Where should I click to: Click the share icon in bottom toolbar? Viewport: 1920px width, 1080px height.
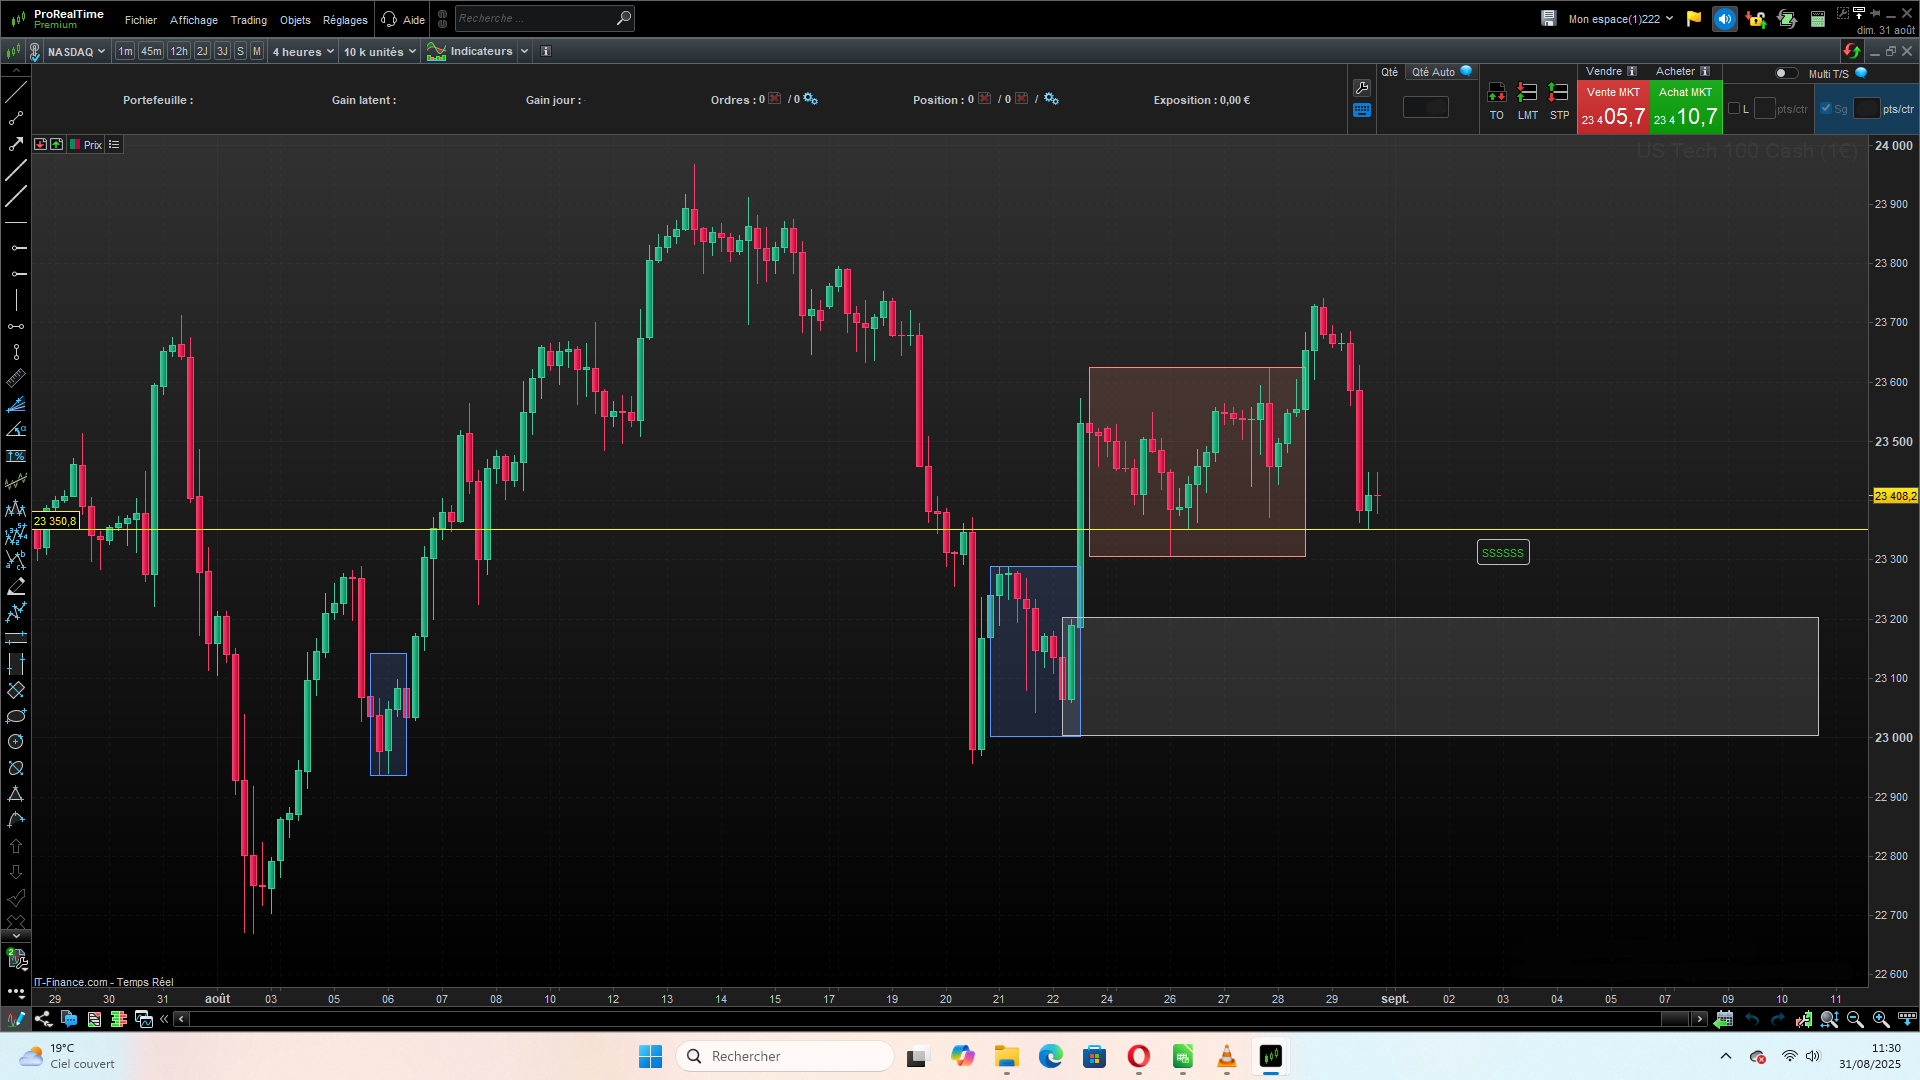43,1019
